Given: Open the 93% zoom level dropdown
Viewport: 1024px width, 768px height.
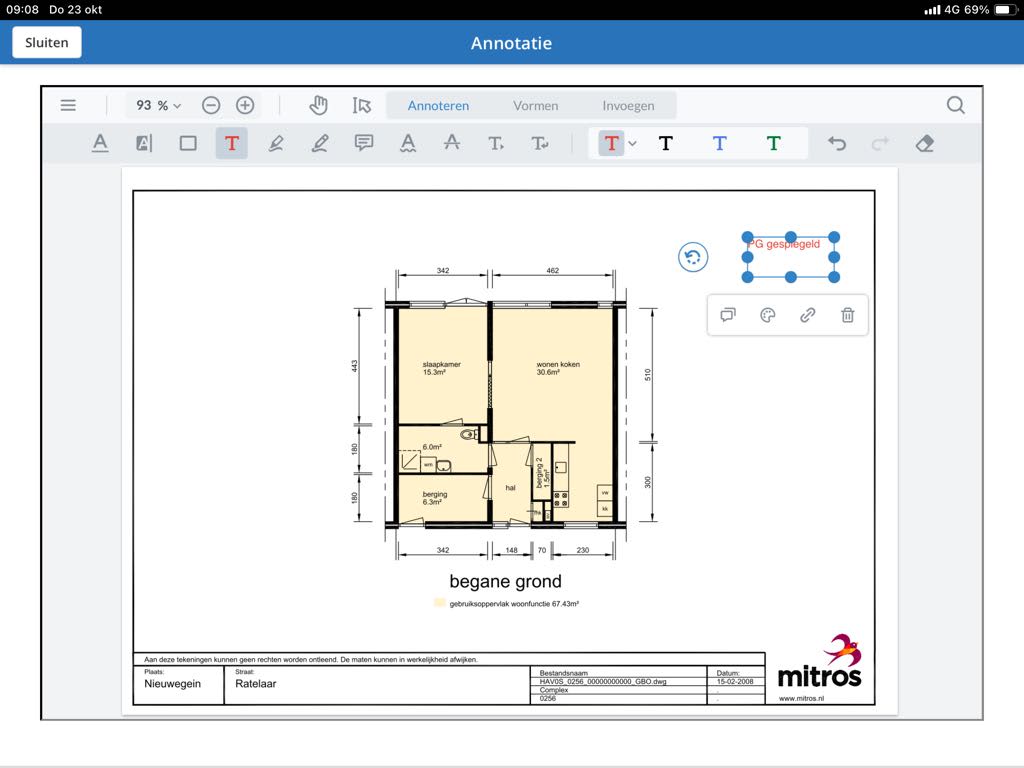Looking at the screenshot, I should (158, 105).
